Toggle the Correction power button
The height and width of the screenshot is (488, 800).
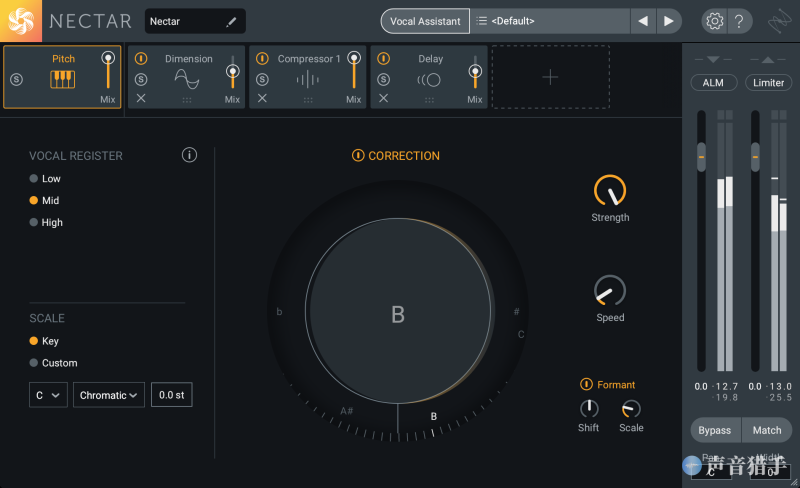click(358, 155)
